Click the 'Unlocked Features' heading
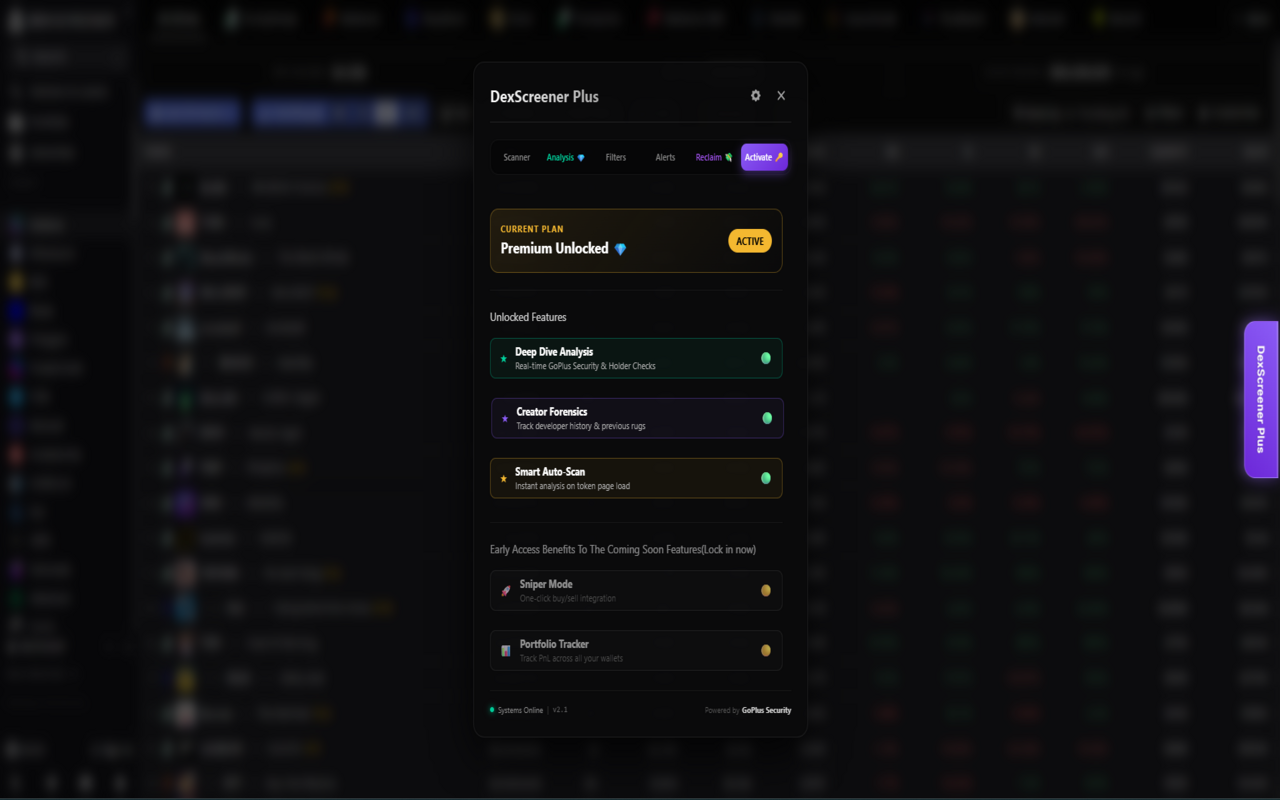1280x800 pixels. pyautogui.click(x=528, y=317)
